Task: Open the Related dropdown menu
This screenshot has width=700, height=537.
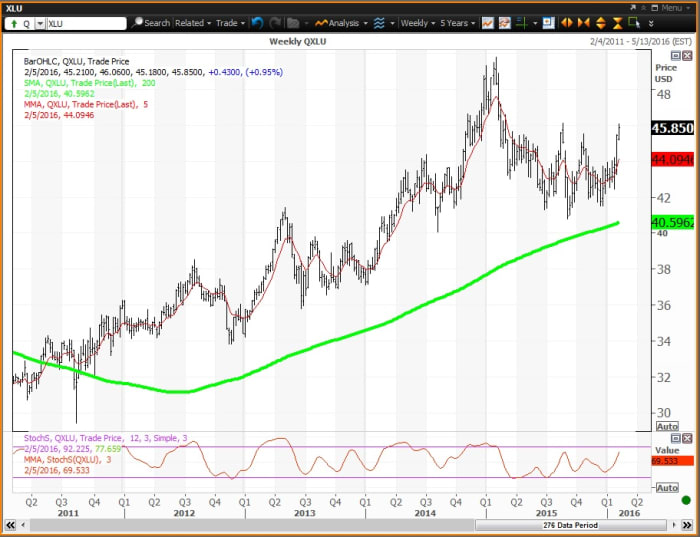Action: pos(192,22)
